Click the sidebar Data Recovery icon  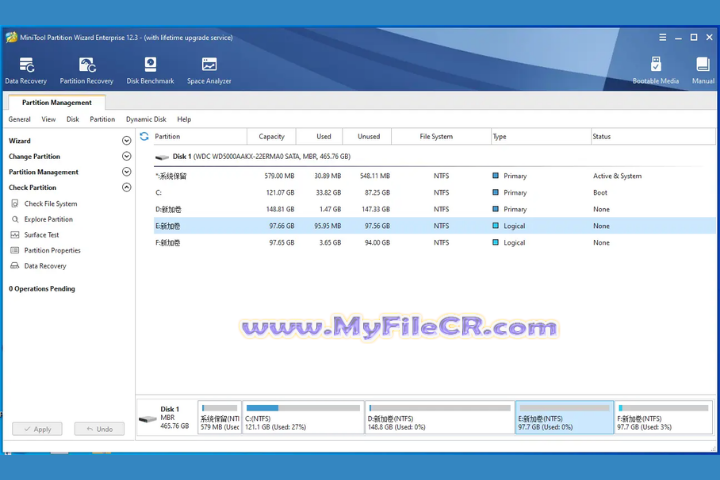coord(15,266)
